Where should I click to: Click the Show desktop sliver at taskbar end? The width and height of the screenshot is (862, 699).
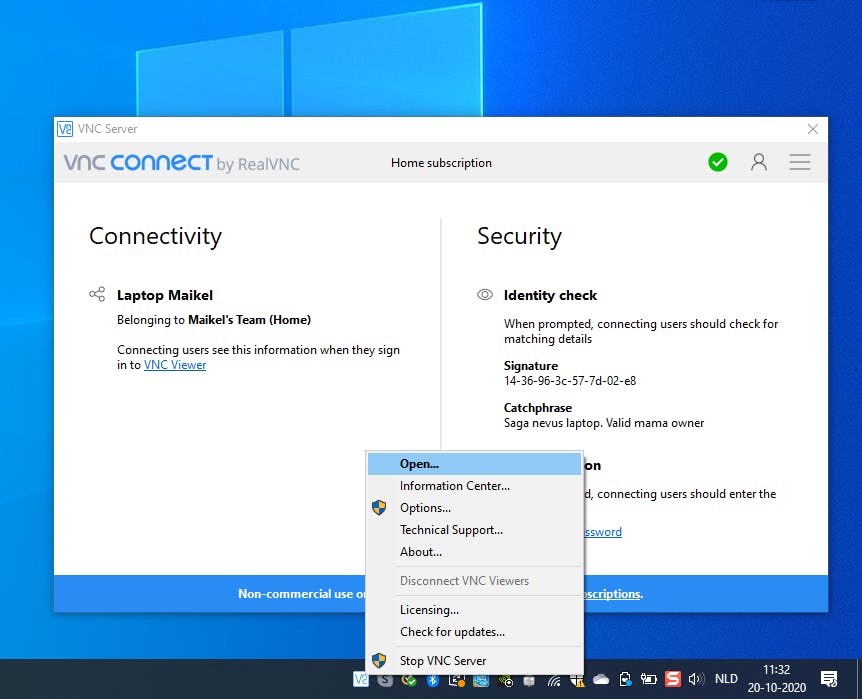[858, 679]
